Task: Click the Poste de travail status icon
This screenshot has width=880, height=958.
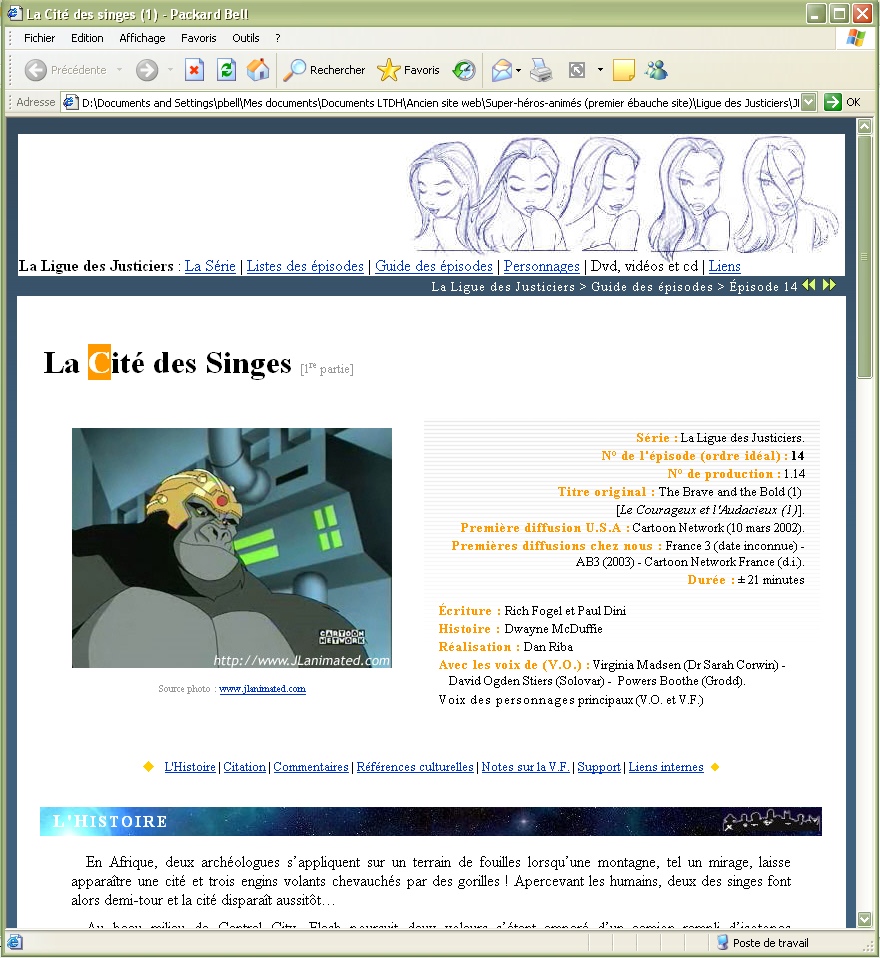Action: tap(722, 942)
